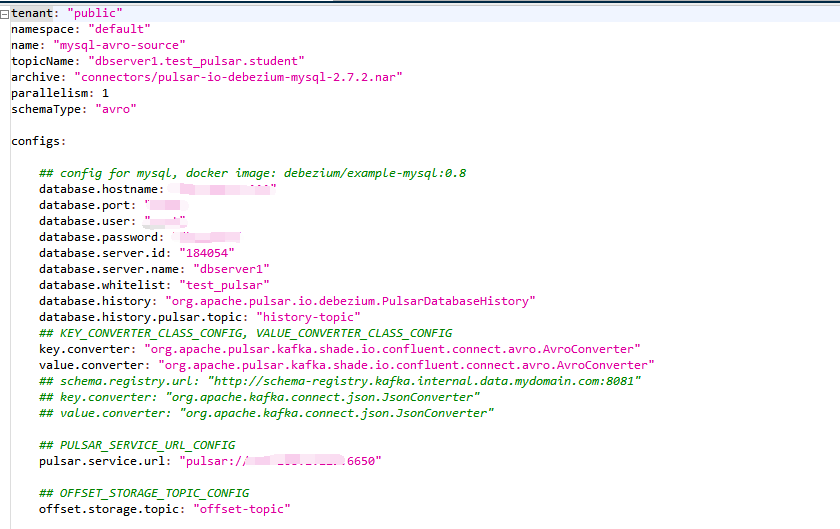Click the KEY_CONVERTER_CLASS_CONFIG comment
This screenshot has width=840, height=529.
pyautogui.click(x=245, y=333)
